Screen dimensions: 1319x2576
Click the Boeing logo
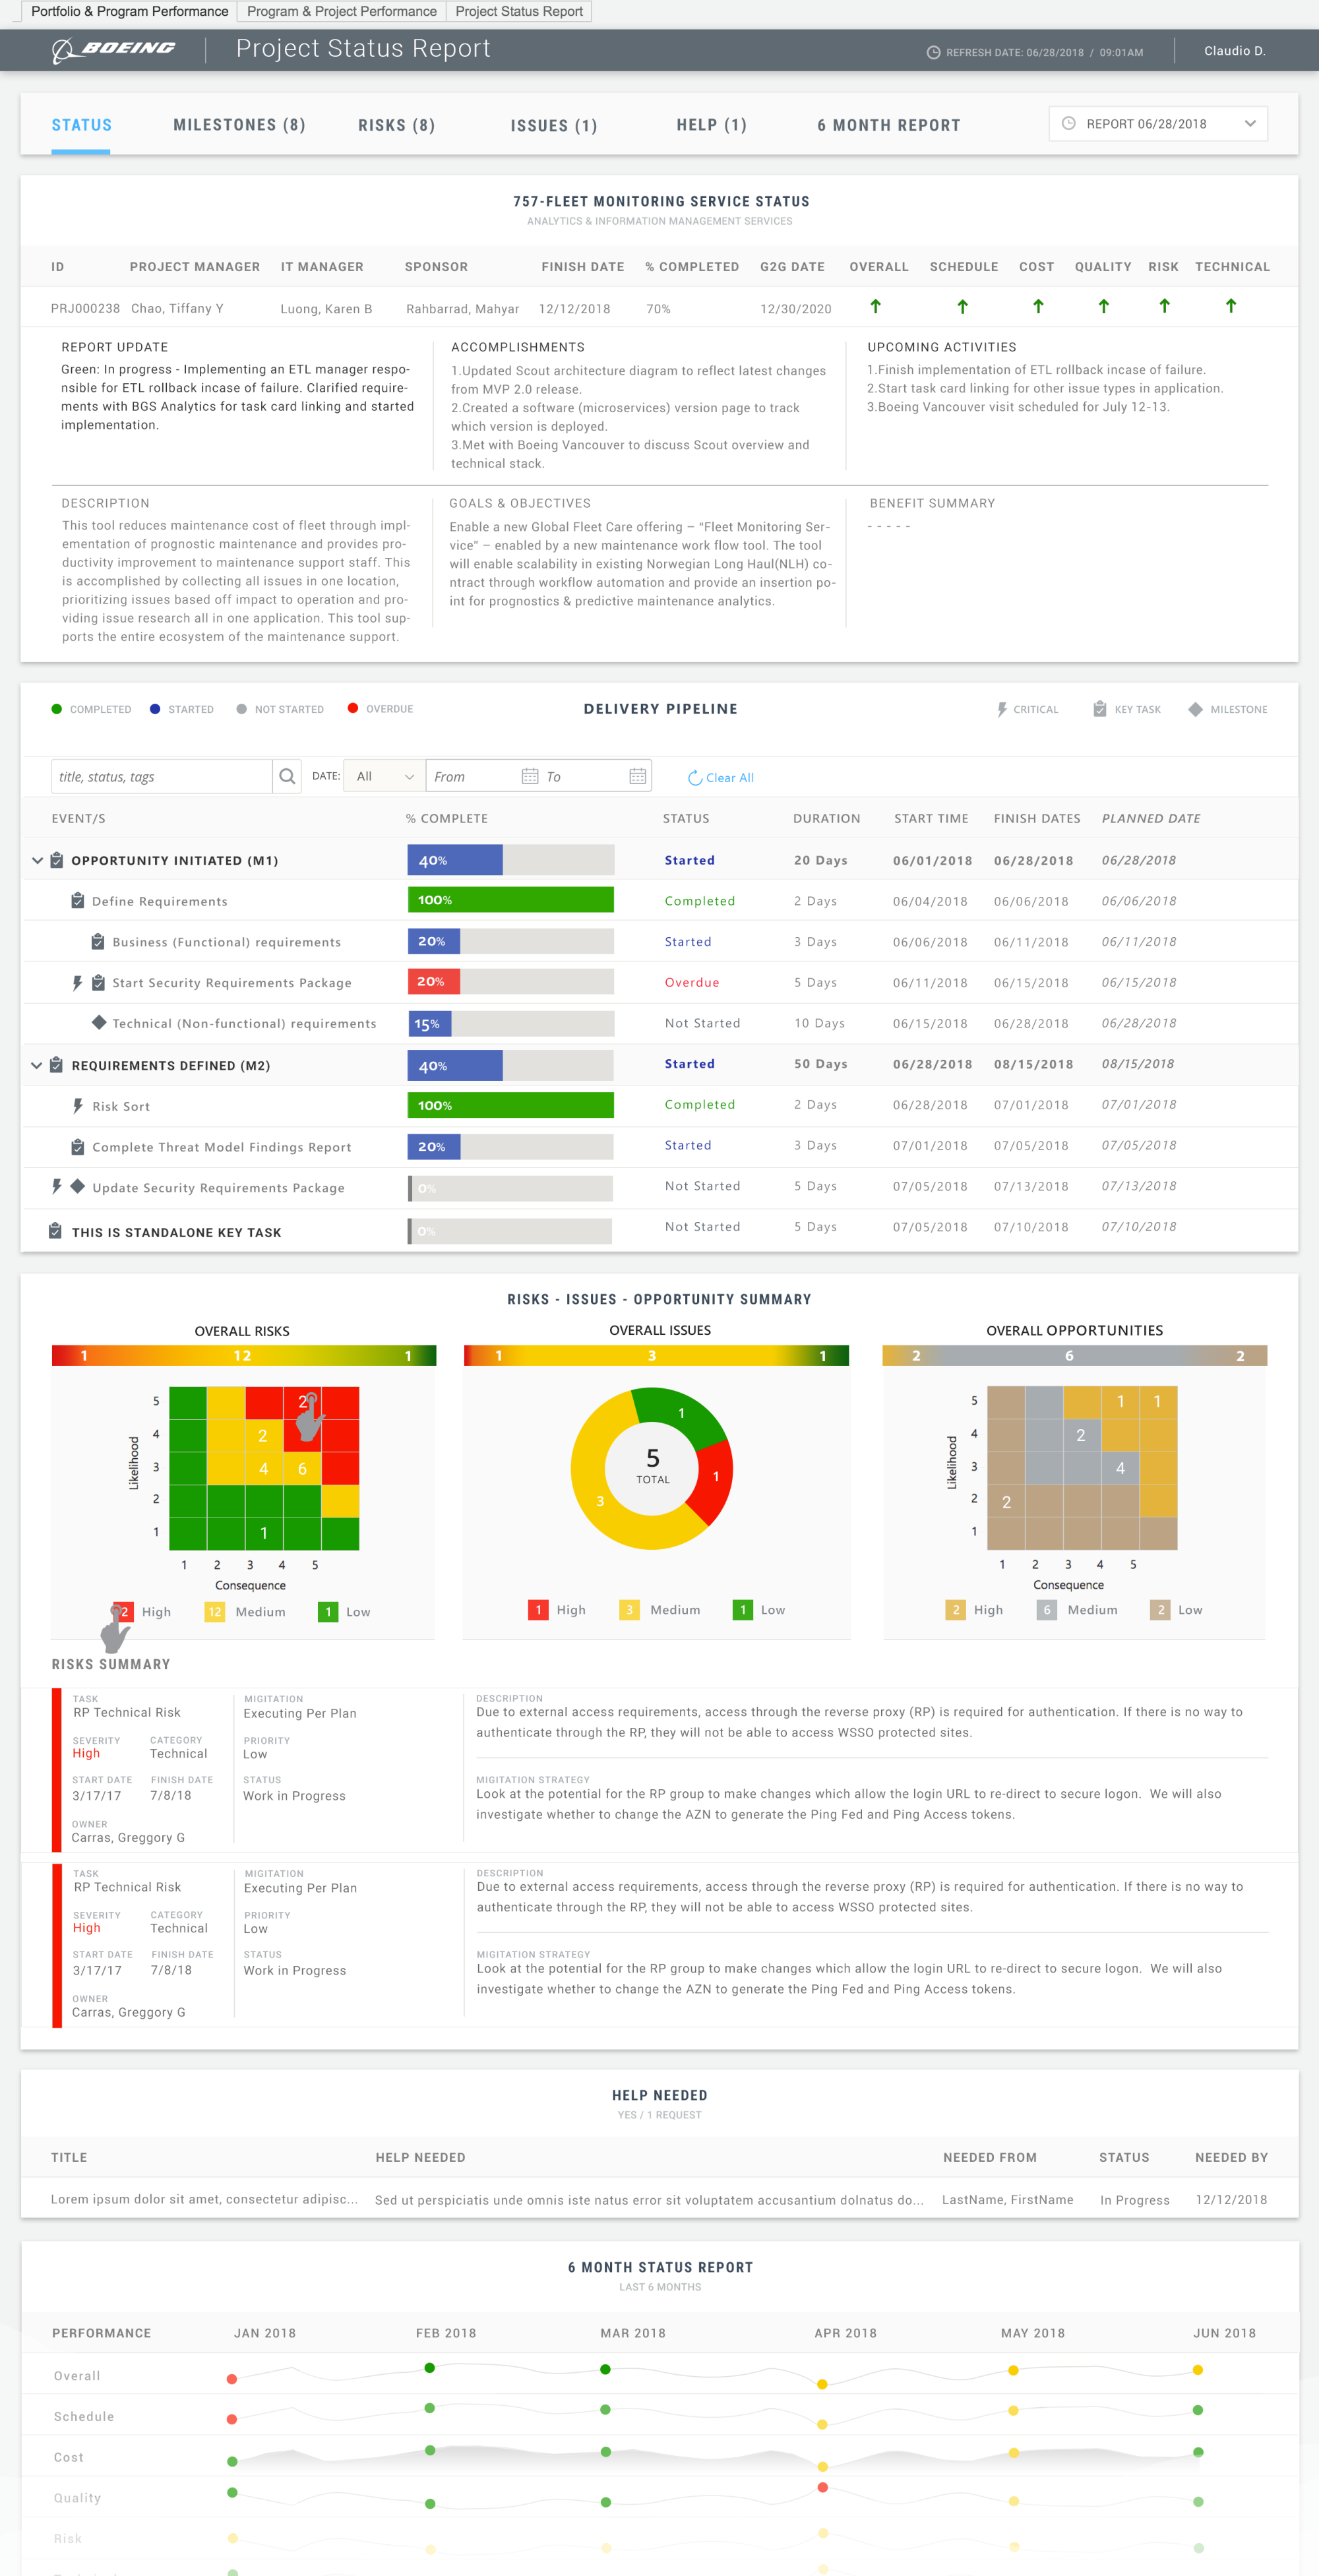tap(113, 49)
